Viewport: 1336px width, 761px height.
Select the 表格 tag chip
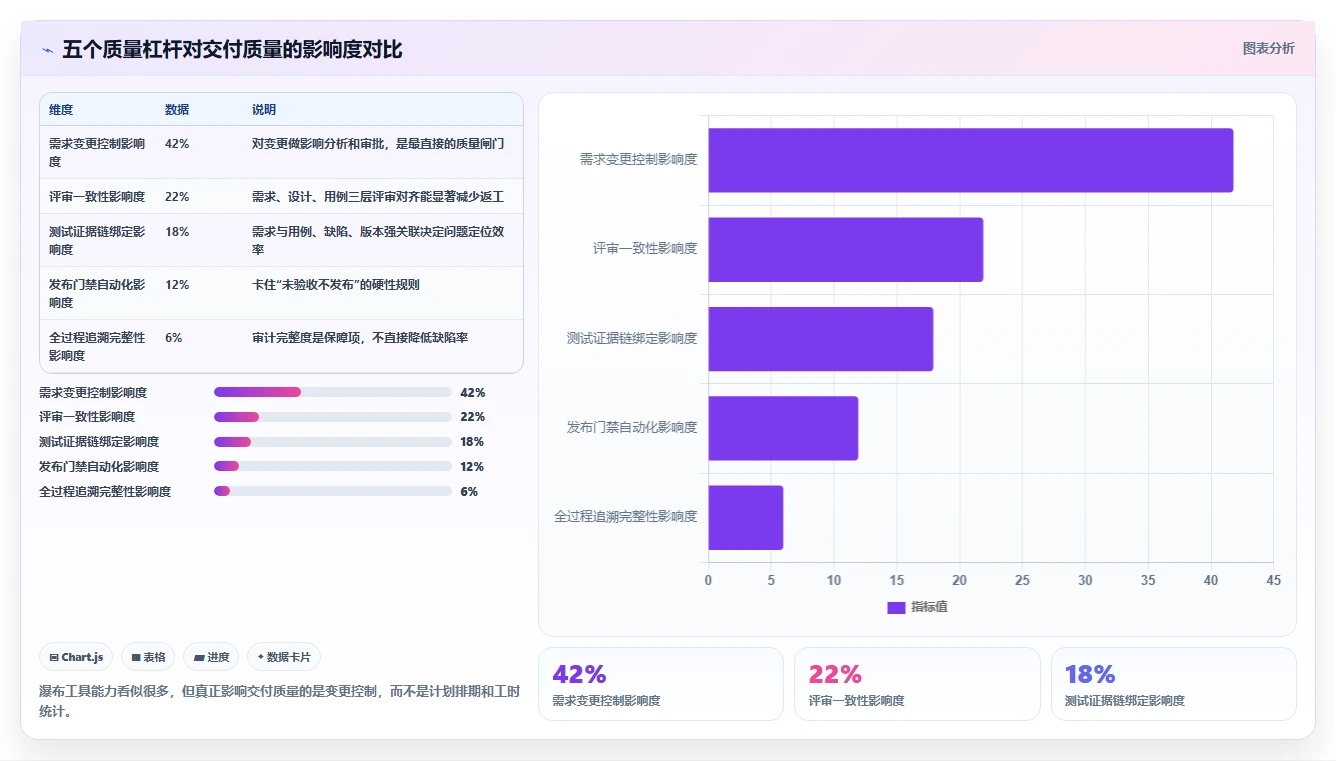(x=148, y=657)
